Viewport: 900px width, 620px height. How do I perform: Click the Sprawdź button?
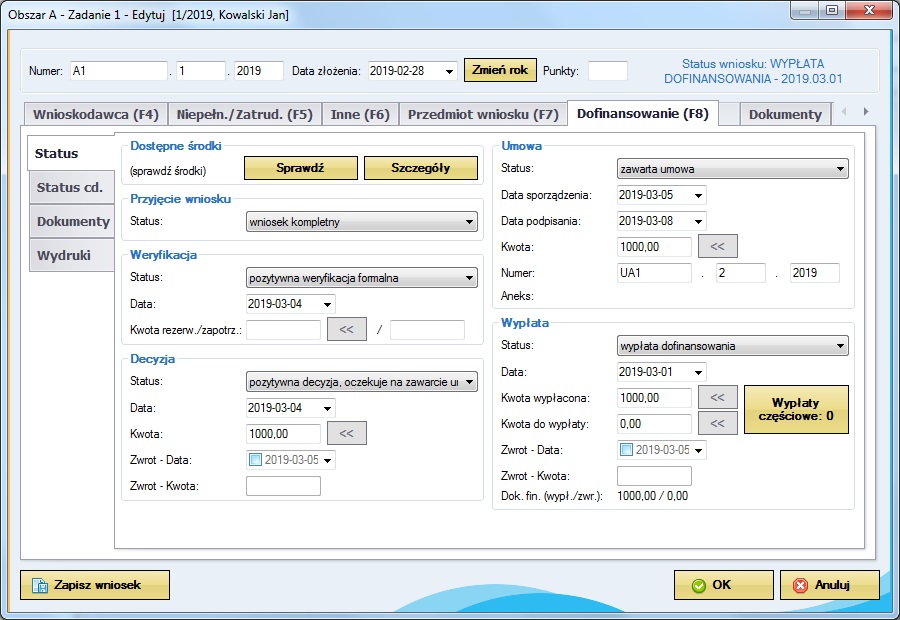click(x=300, y=168)
